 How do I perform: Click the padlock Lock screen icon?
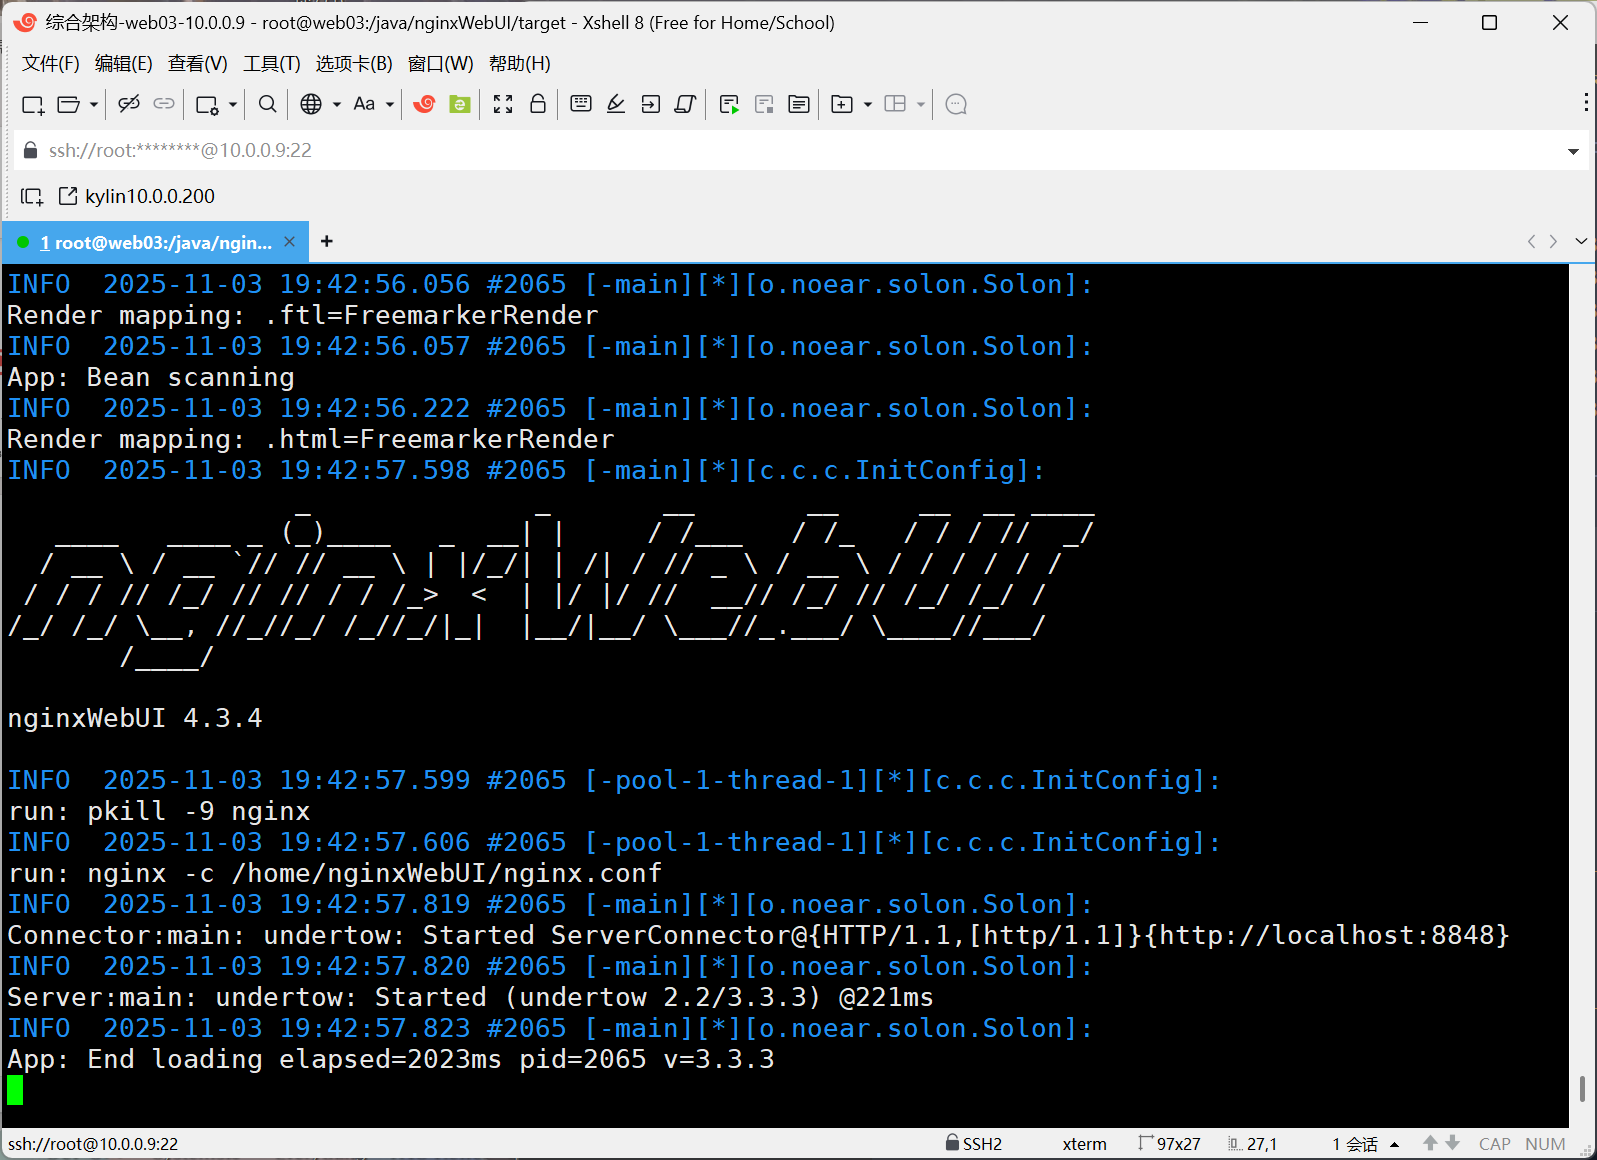tap(538, 104)
